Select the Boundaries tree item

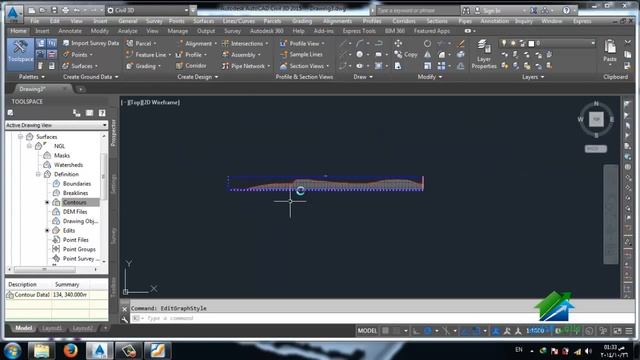pos(77,184)
